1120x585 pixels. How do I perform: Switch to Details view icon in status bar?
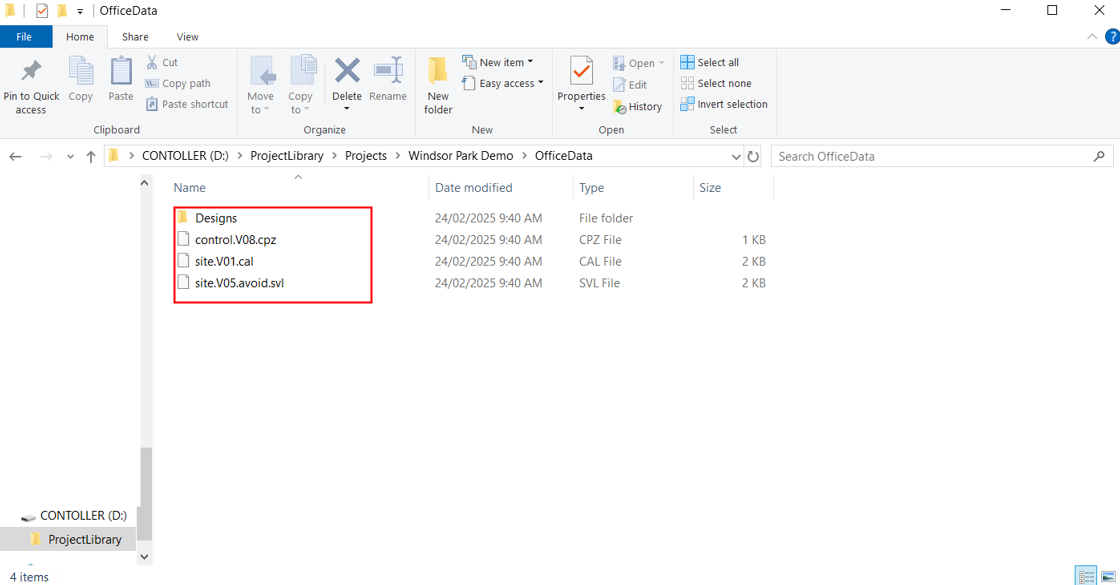(x=1086, y=576)
